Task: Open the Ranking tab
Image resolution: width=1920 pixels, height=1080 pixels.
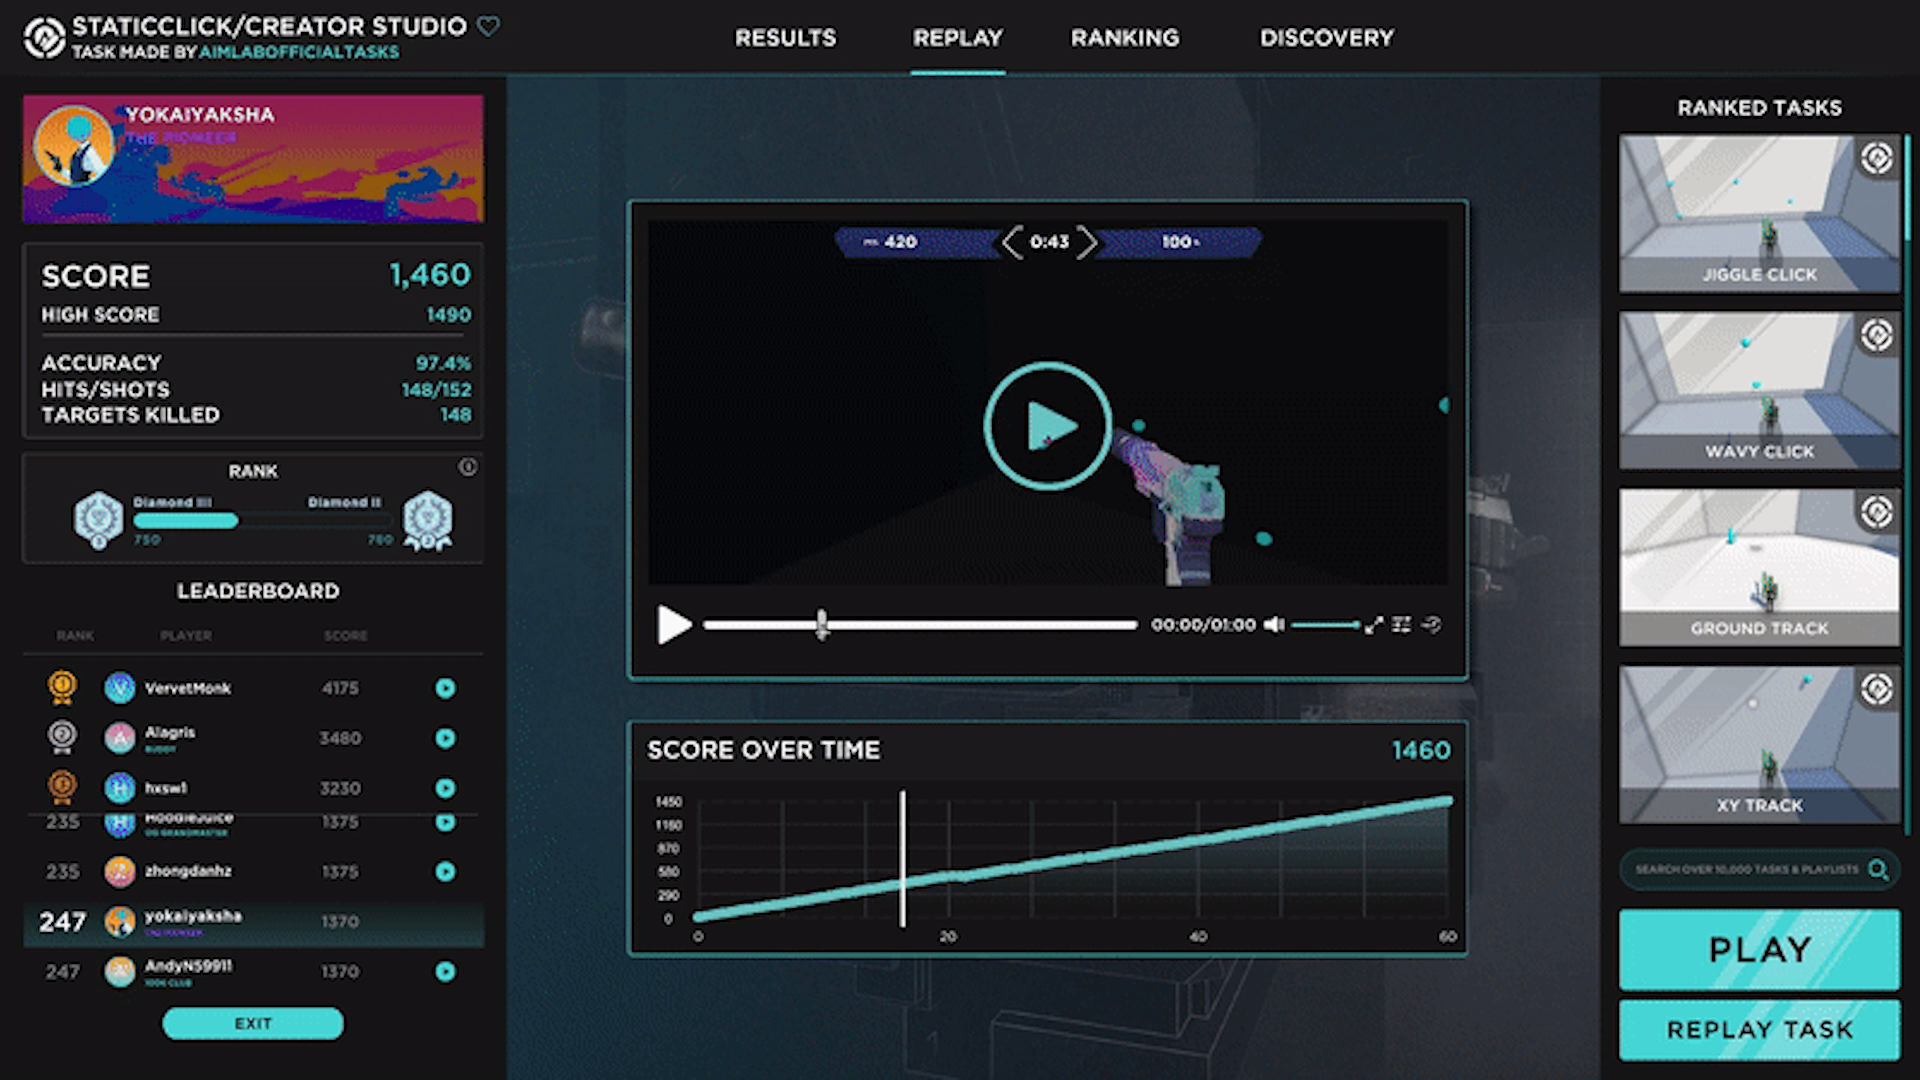Action: [1125, 38]
